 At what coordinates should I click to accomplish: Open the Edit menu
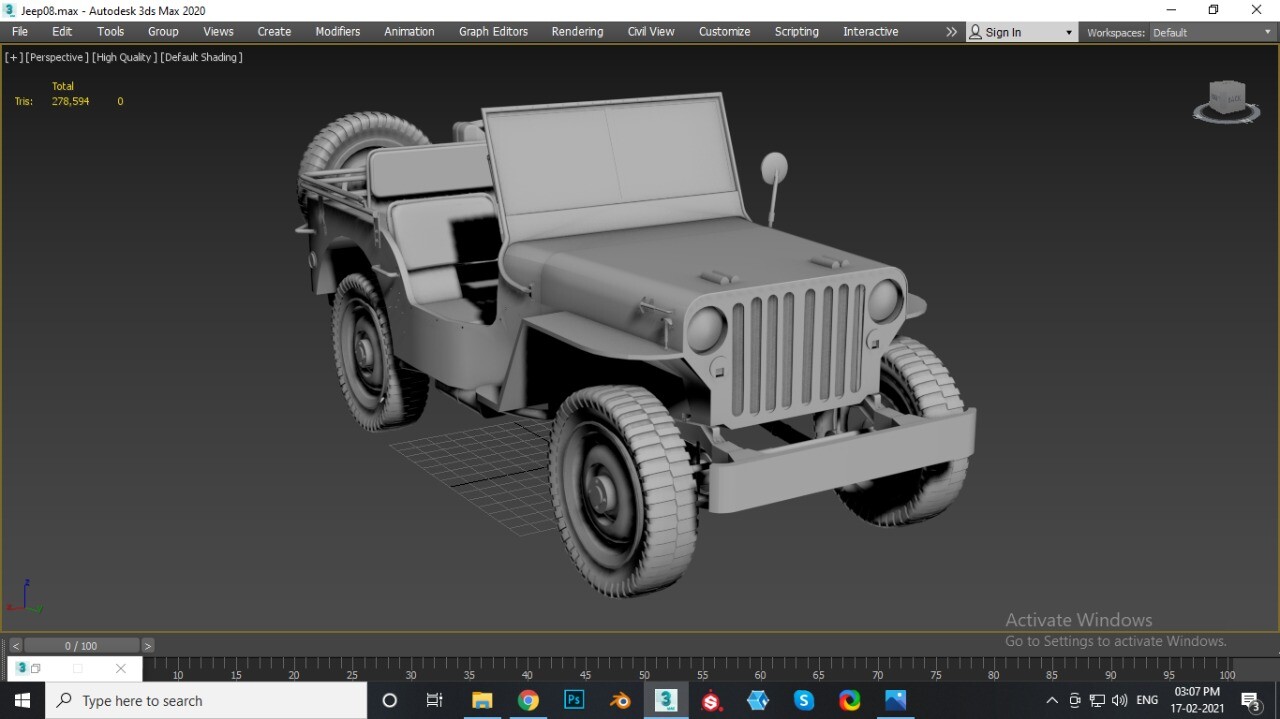pos(62,32)
